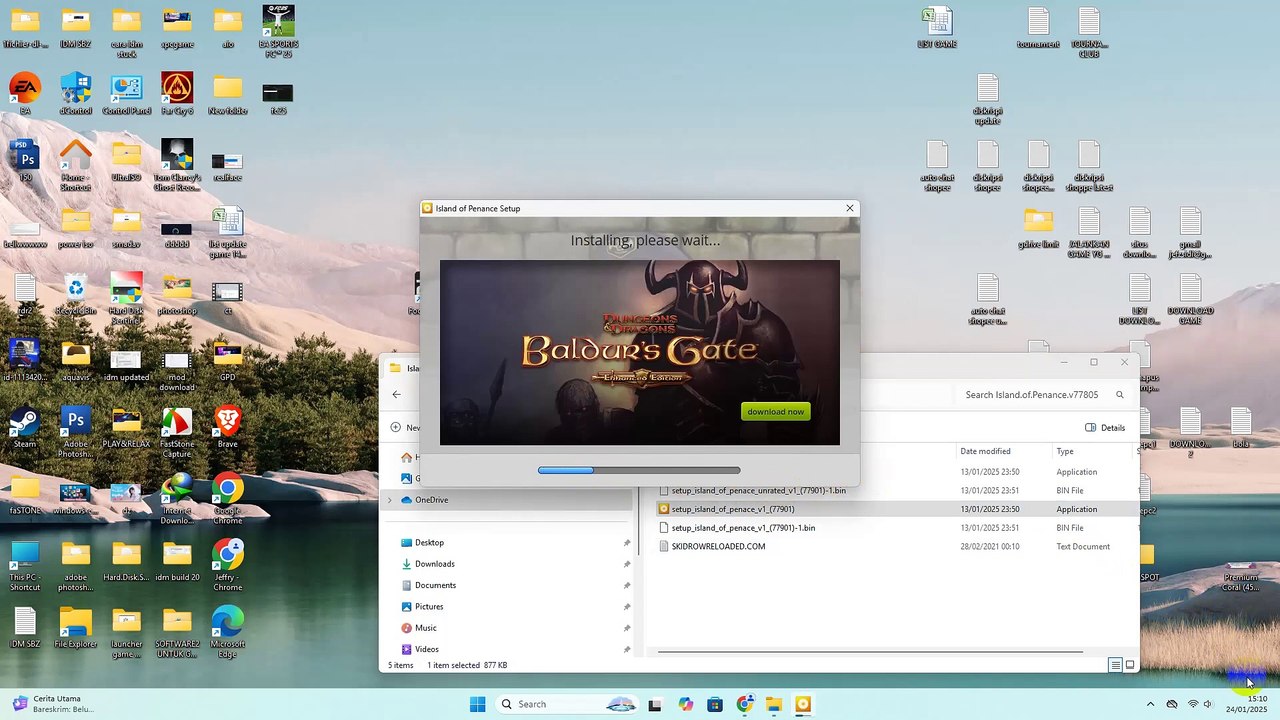Click the Windows Start button
The height and width of the screenshot is (720, 1280).
(478, 704)
